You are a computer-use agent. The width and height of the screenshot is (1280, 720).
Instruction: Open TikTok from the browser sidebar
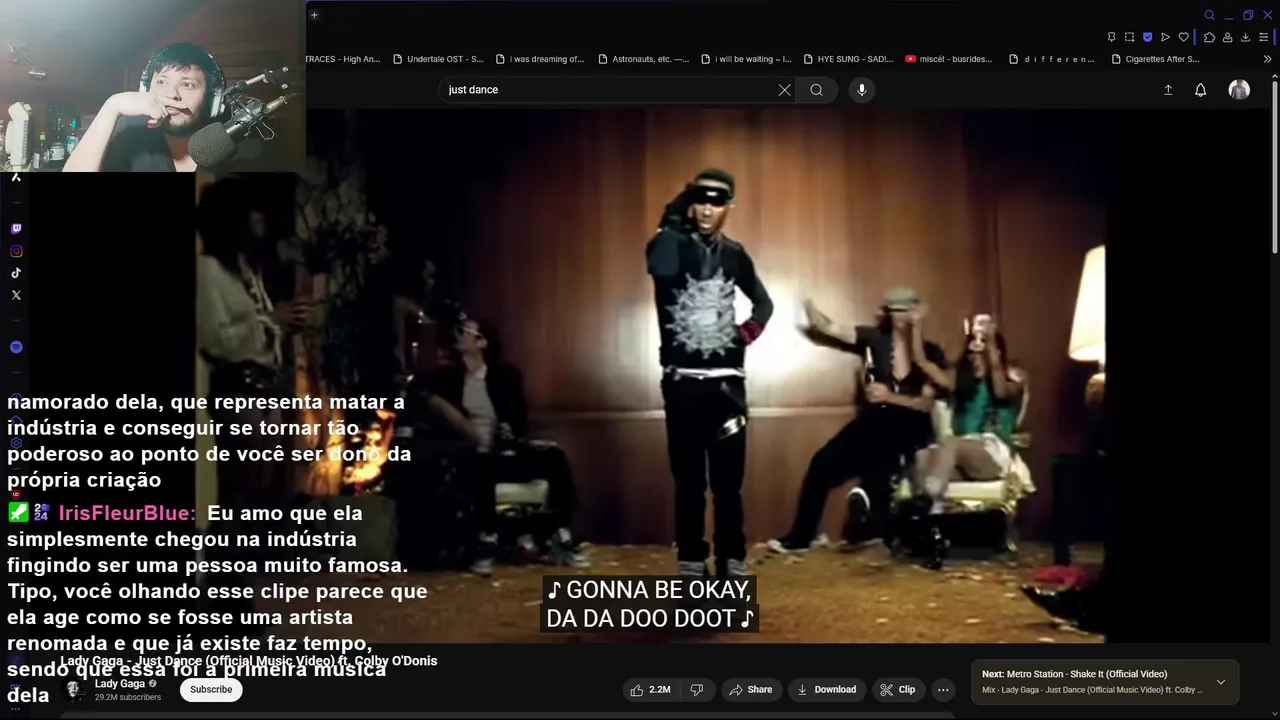coord(16,273)
